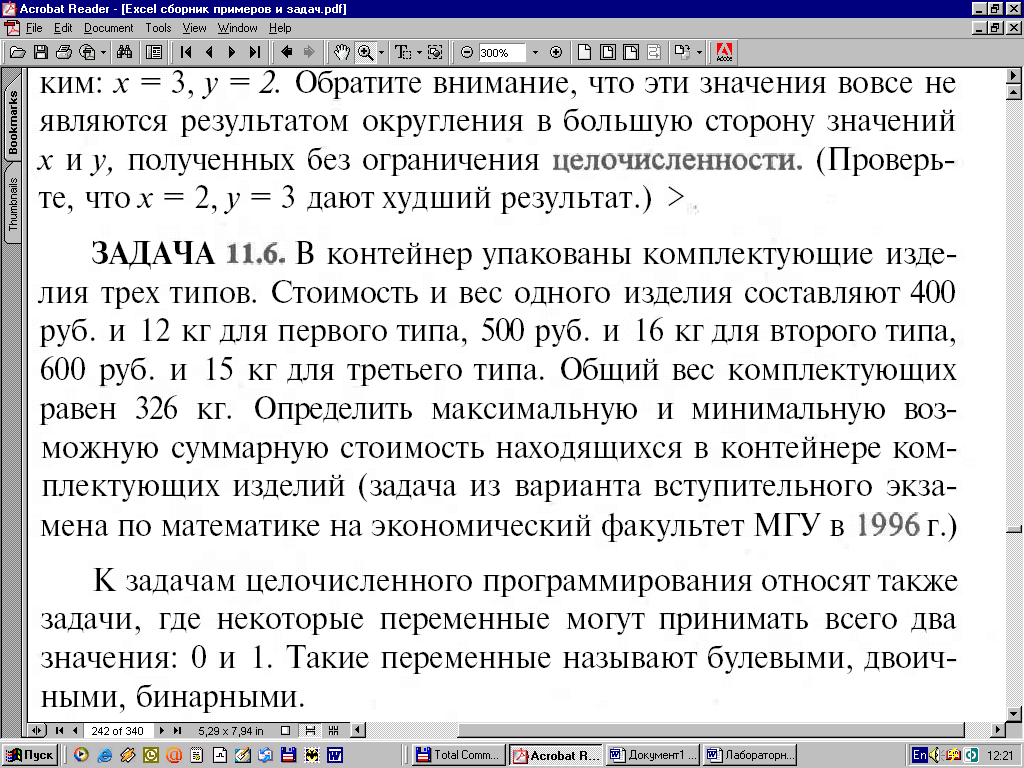Click the horizontal scrollbar left arrow
1024x768 pixels.
[358, 730]
